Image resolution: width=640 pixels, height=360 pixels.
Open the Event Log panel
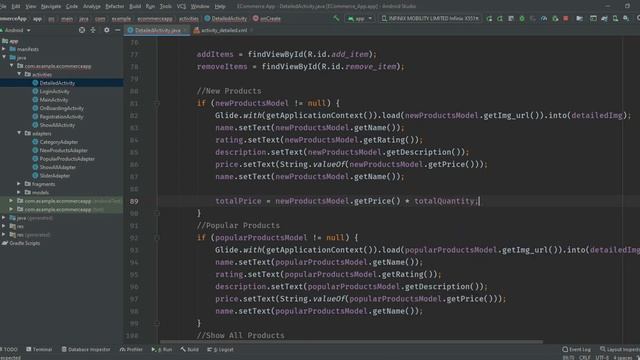(x=576, y=349)
